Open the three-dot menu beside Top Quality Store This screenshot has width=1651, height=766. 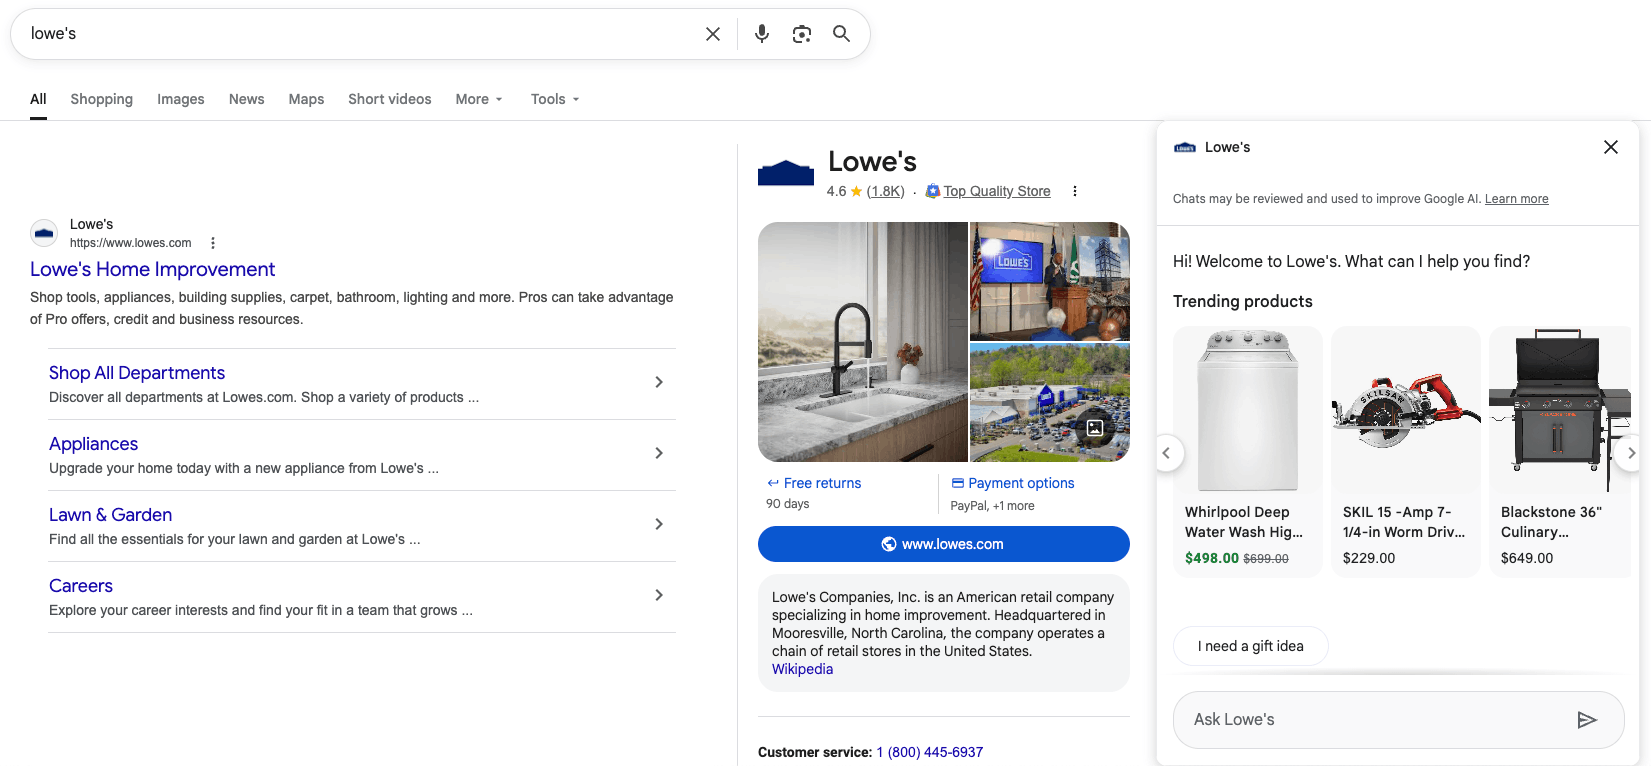1075,191
